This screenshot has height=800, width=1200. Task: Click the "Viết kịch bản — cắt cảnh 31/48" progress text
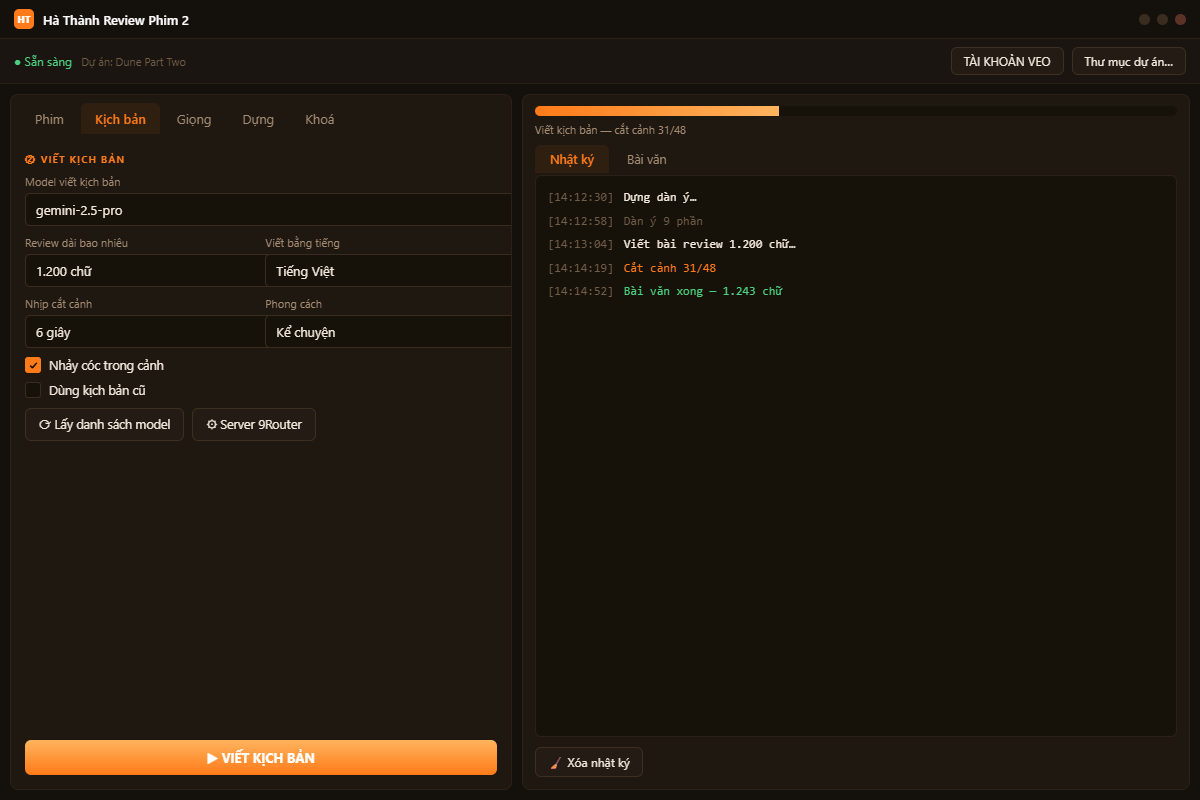click(x=610, y=130)
